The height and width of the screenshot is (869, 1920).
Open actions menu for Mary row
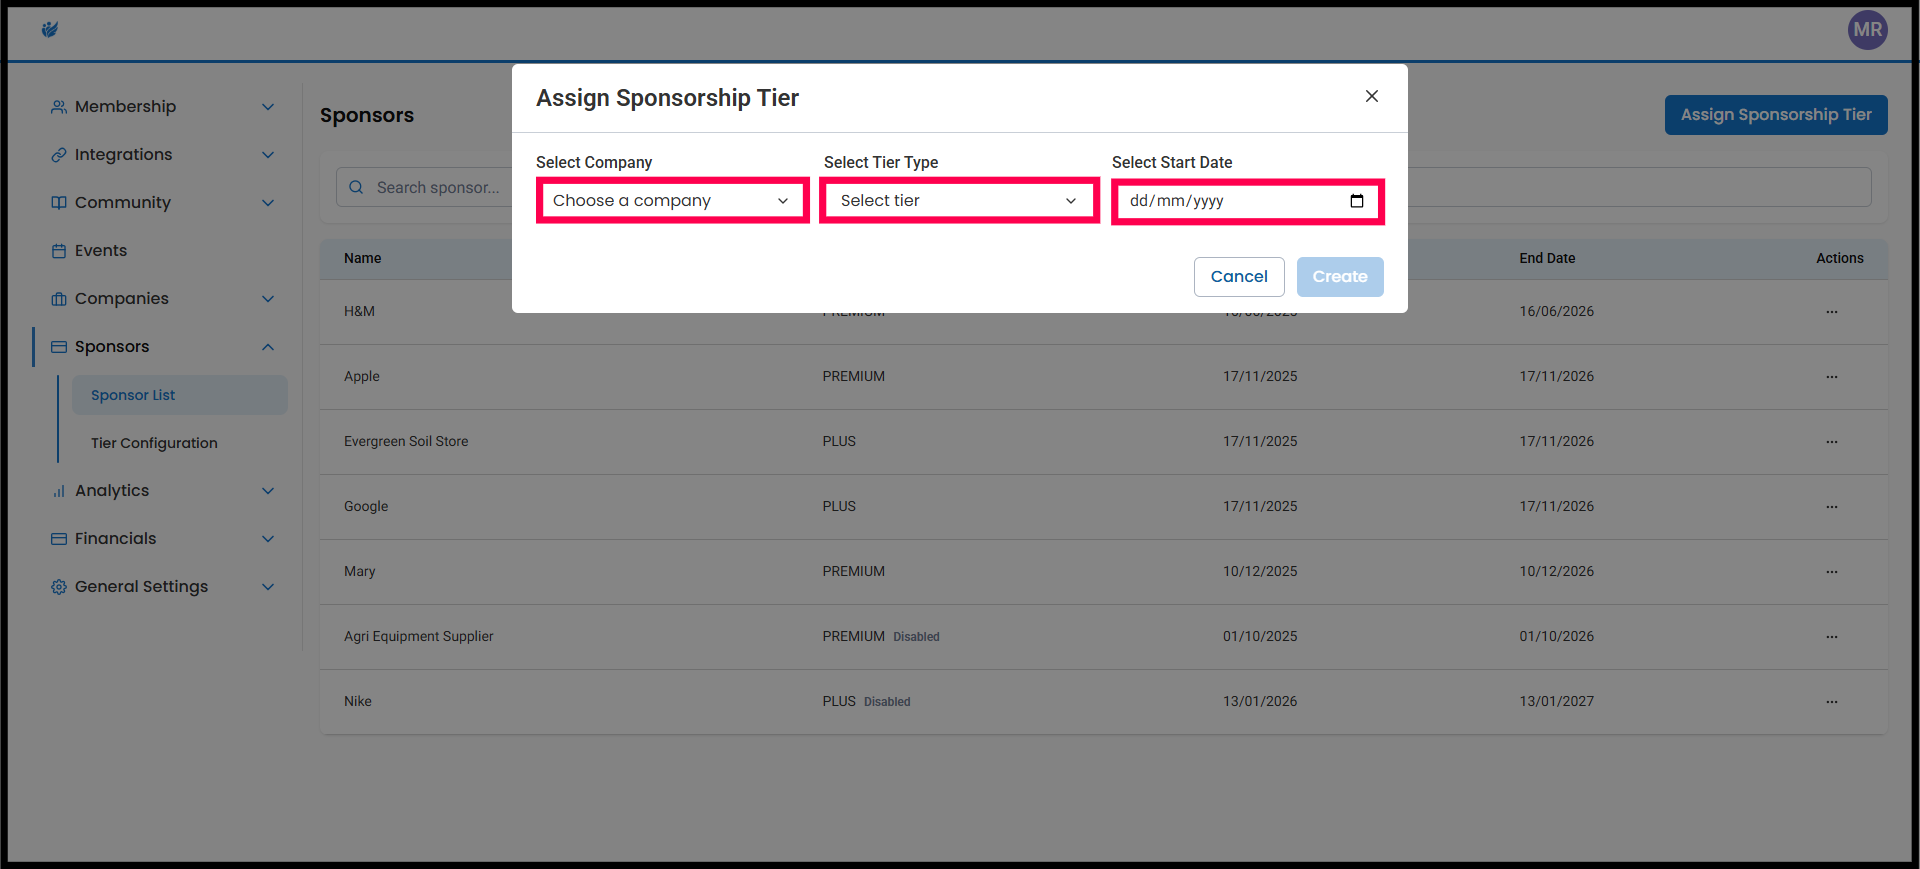tap(1831, 572)
